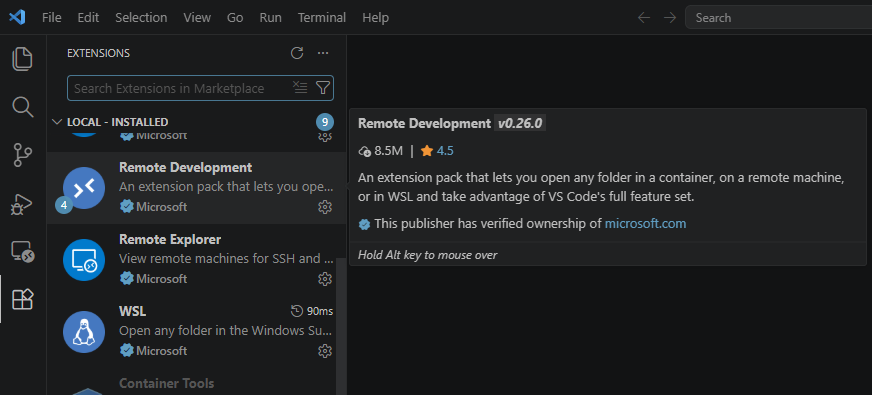Open Extensions views and more actions menu
This screenshot has height=395, width=872.
click(x=323, y=53)
